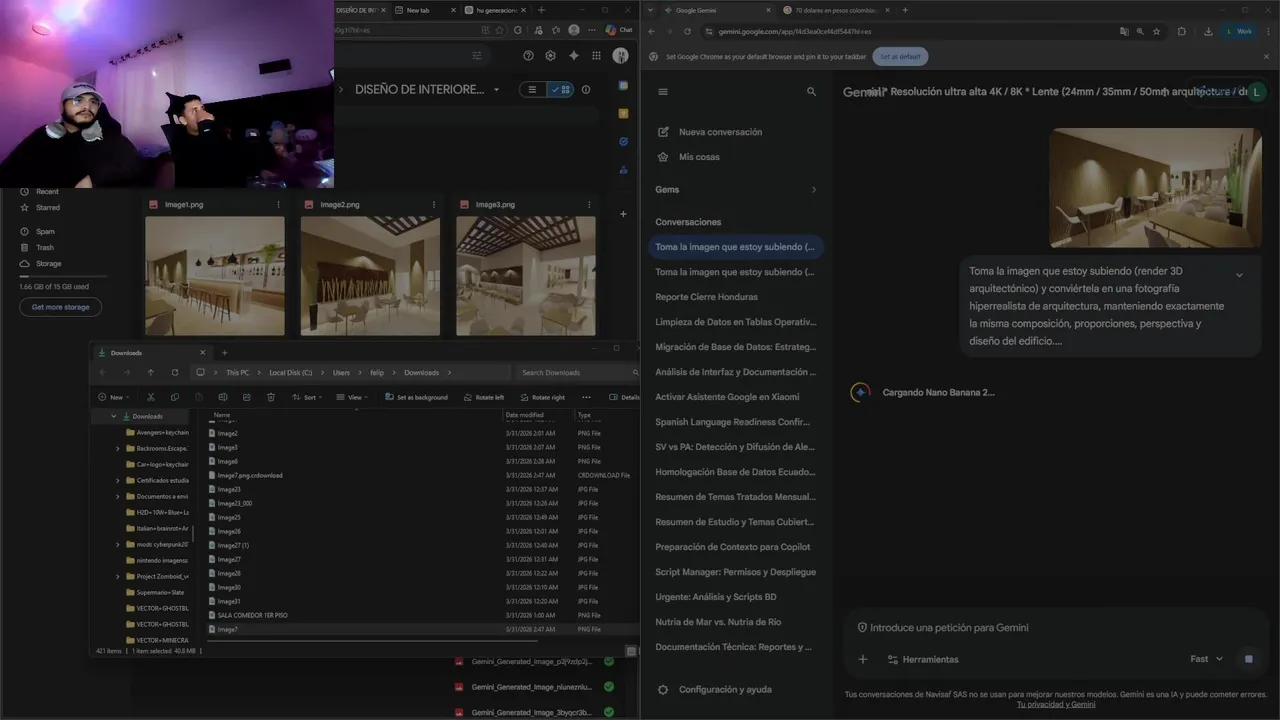Viewport: 1280px width, 720px height.
Task: Click the Gemini sidebar search icon
Action: pos(811,92)
